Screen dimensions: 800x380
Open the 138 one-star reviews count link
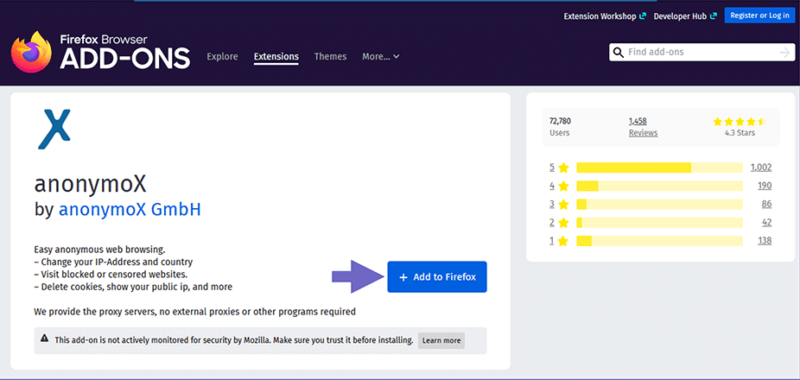(x=764, y=241)
